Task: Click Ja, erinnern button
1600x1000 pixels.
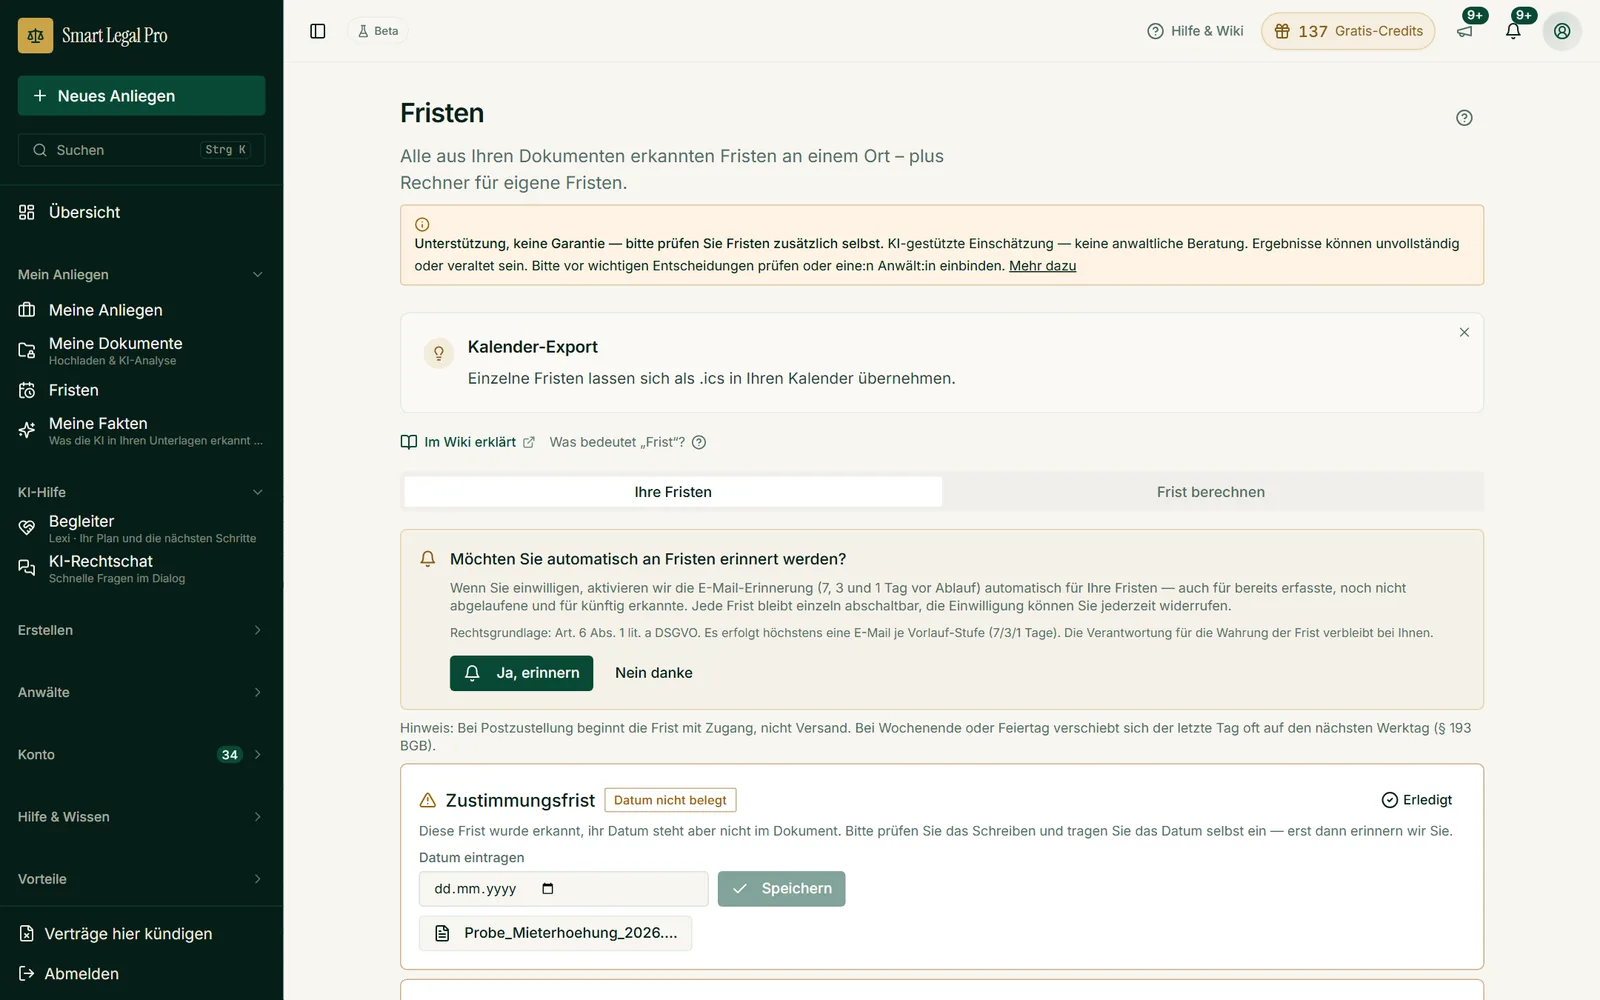Action: [521, 673]
